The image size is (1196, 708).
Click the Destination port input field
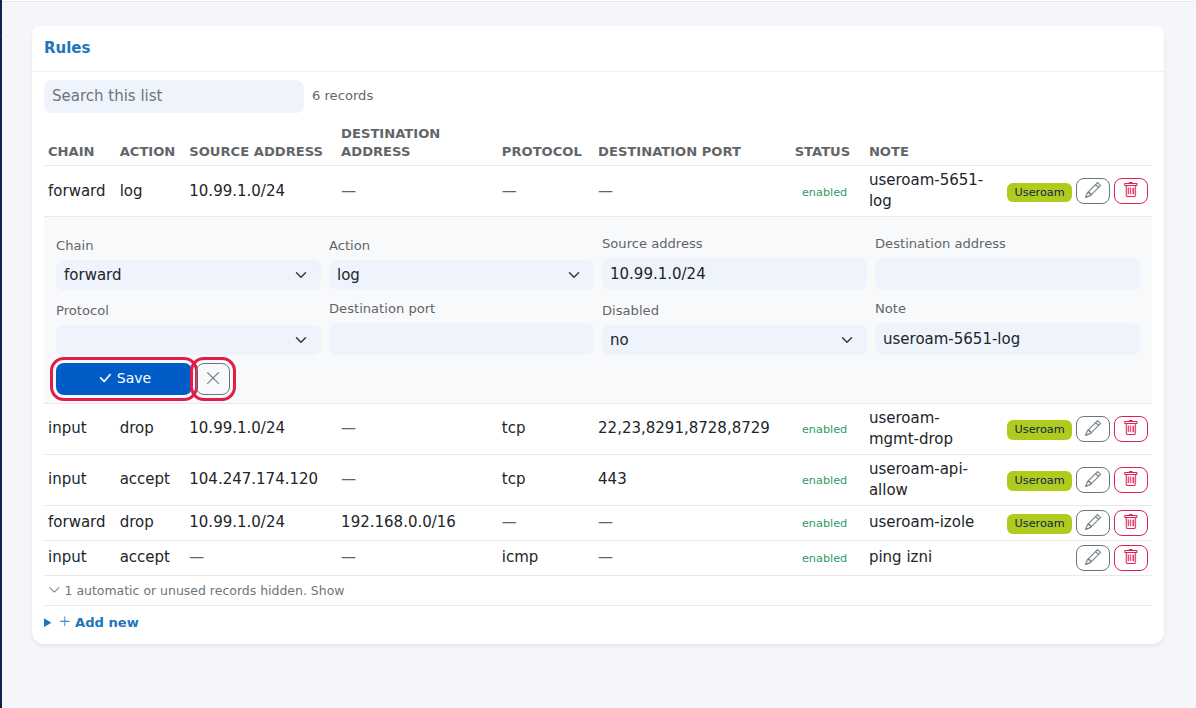[461, 339]
